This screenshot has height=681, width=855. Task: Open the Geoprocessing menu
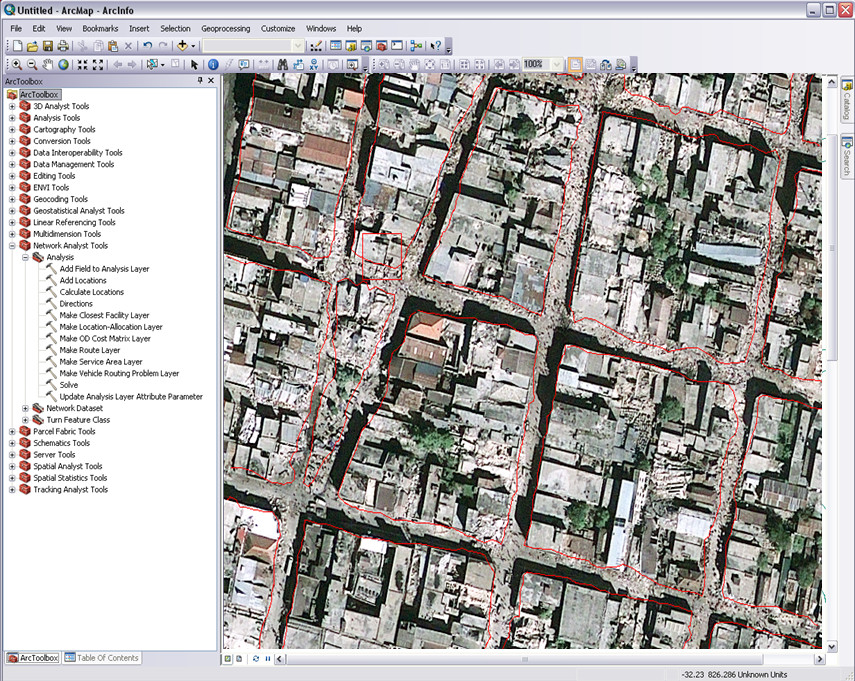pos(226,29)
